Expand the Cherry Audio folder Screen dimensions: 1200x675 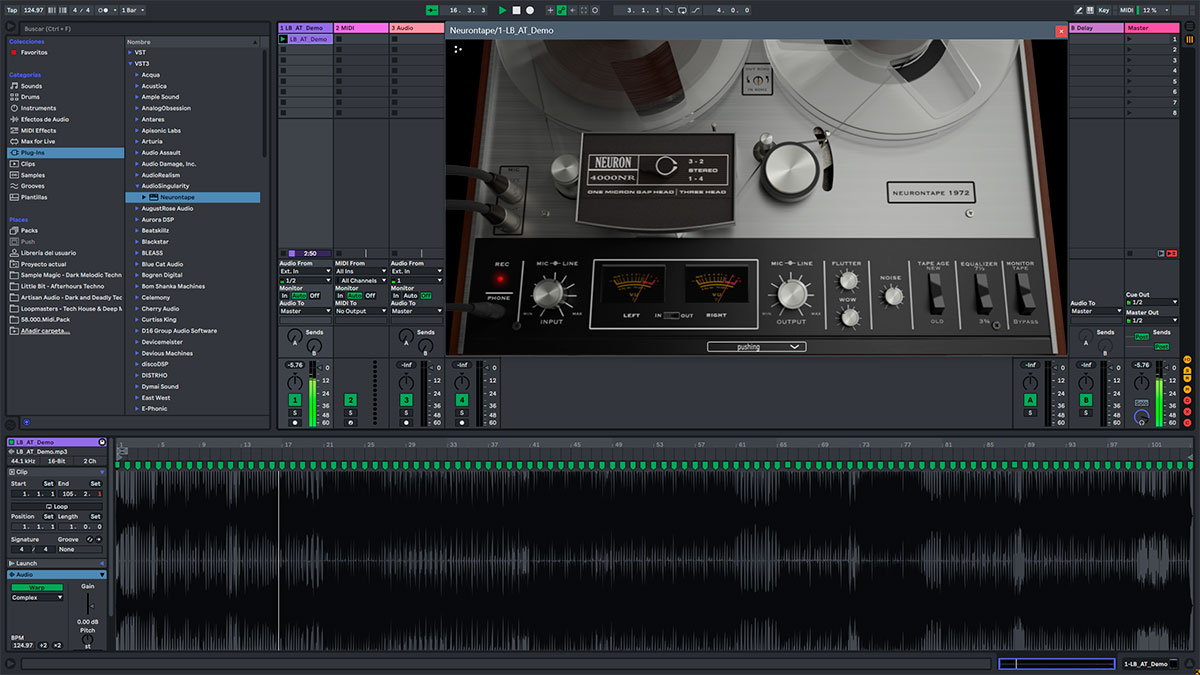137,308
